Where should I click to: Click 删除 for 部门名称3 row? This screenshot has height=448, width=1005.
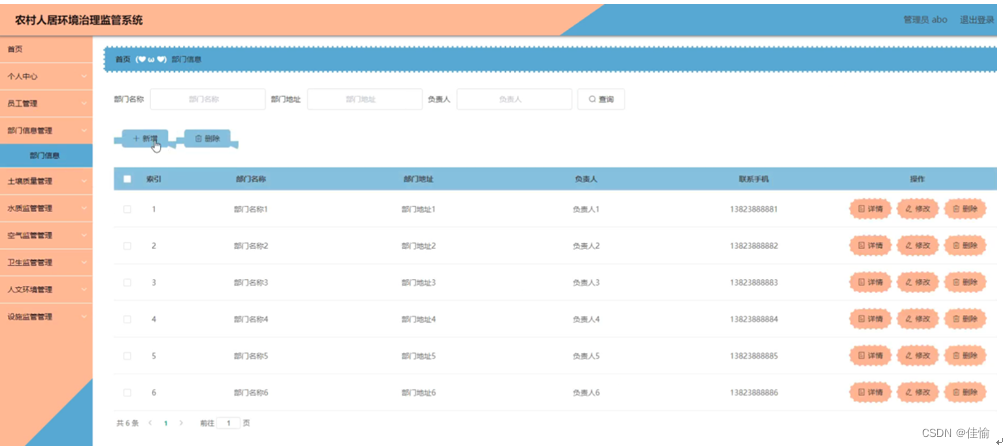tap(965, 283)
